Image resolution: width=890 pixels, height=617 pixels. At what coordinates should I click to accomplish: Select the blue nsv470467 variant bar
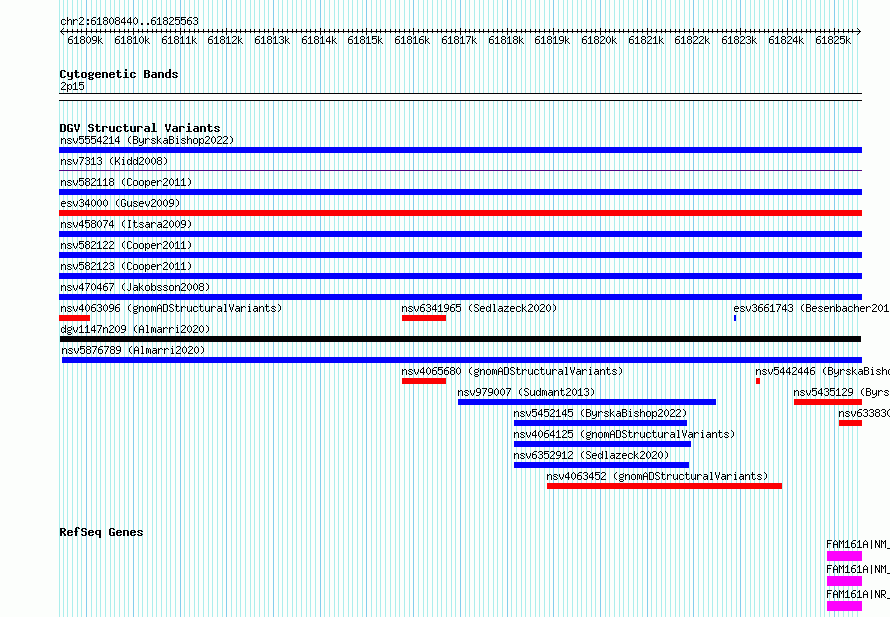point(460,297)
